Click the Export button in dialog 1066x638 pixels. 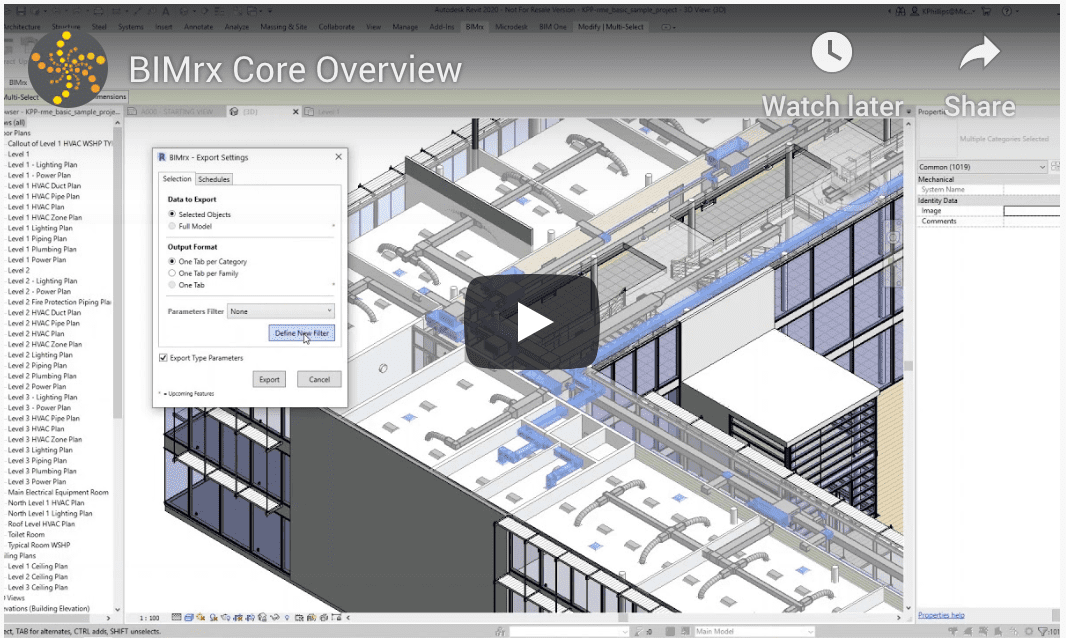point(269,380)
